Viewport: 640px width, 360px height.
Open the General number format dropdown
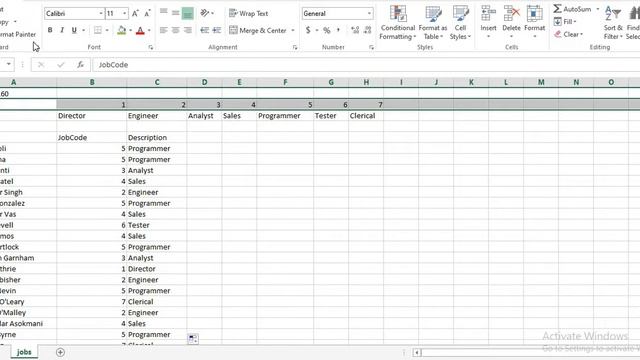click(x=369, y=13)
